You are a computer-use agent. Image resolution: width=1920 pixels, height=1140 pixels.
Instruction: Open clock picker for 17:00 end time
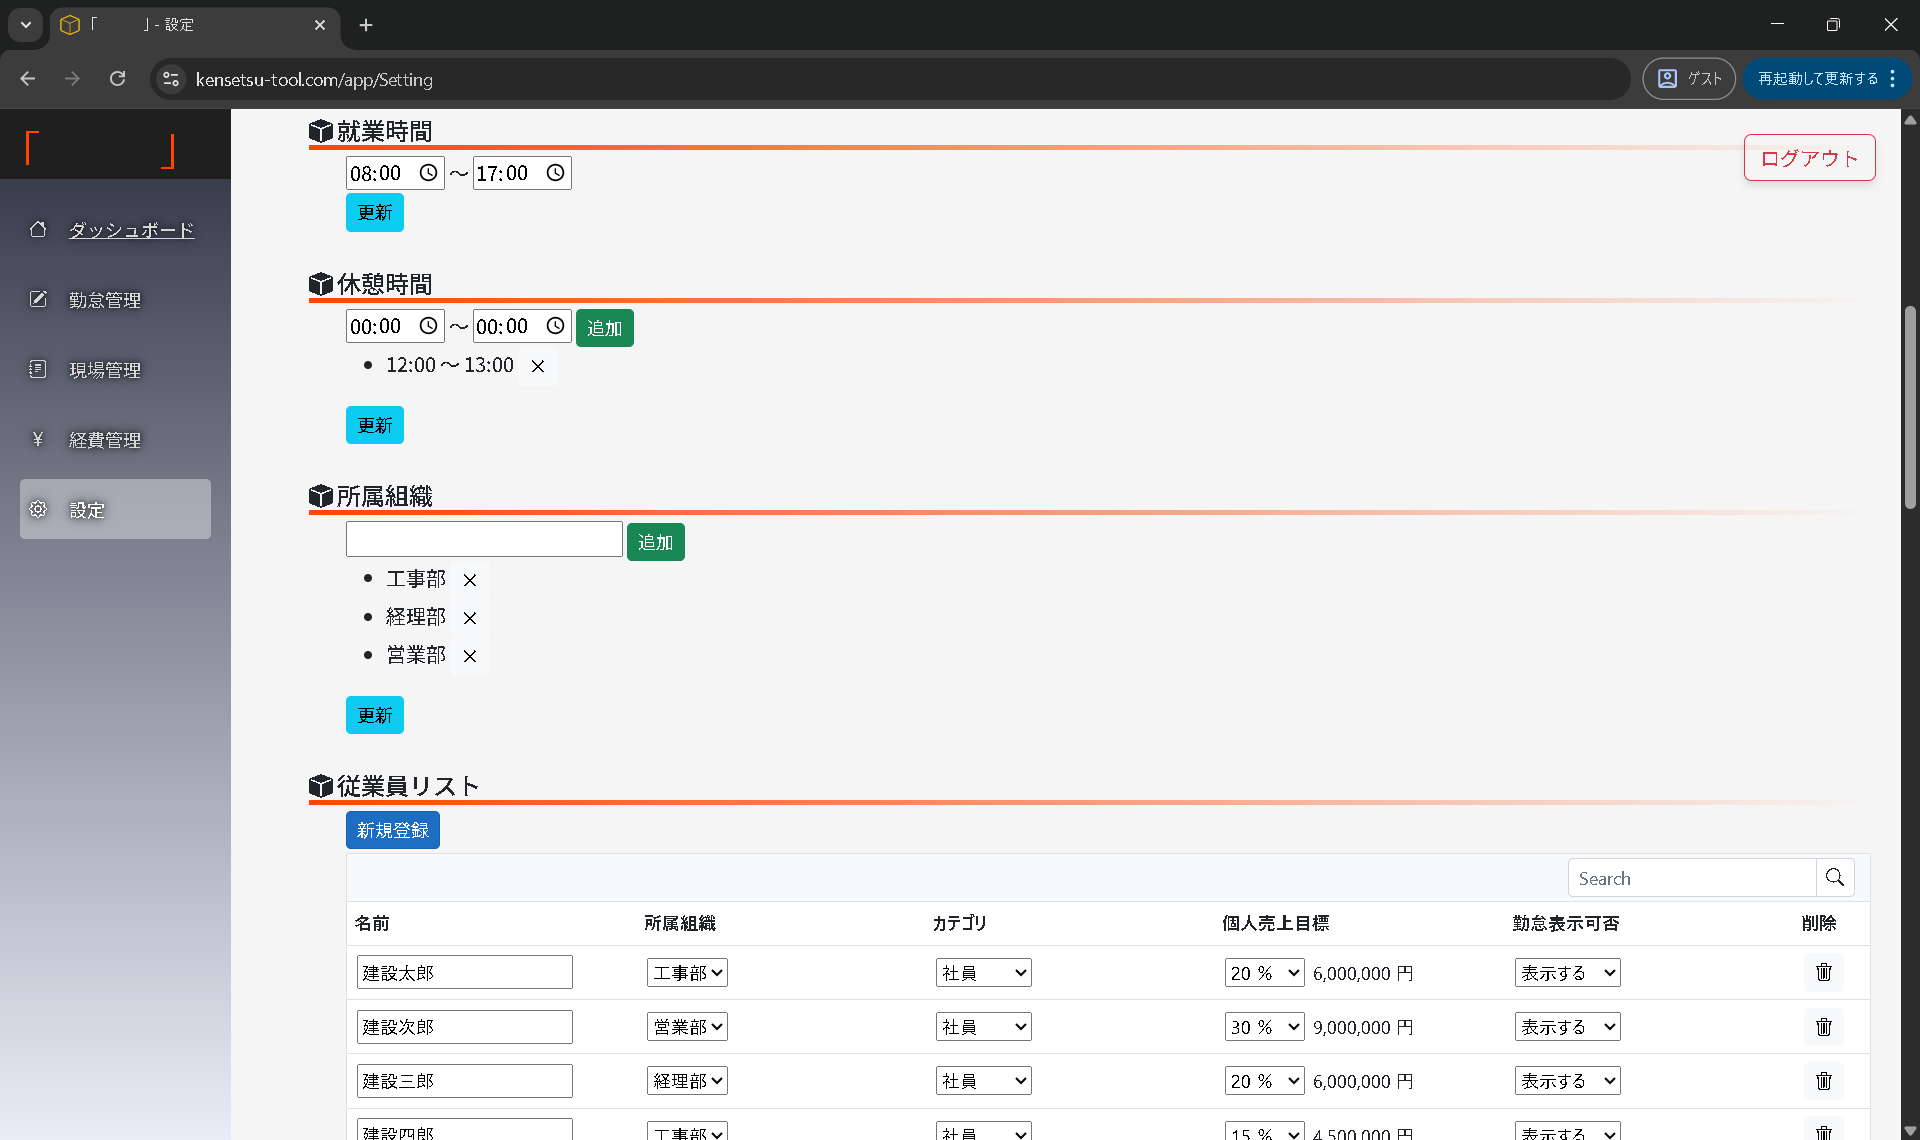click(x=555, y=173)
